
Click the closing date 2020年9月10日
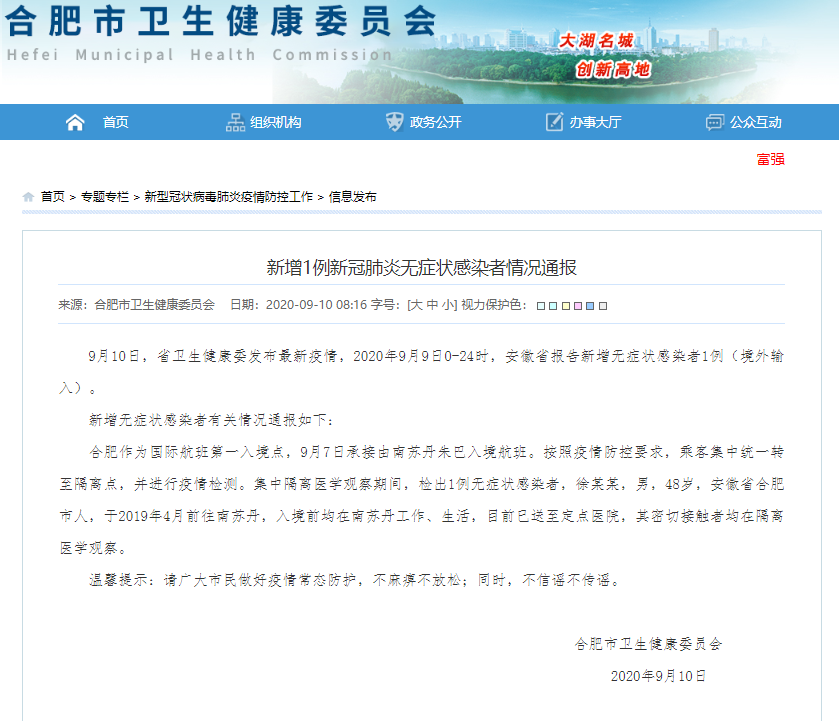coord(658,676)
